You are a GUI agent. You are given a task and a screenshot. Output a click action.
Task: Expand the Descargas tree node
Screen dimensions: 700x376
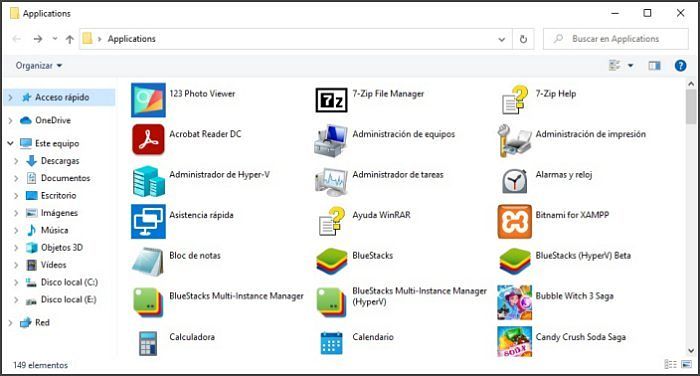click(x=17, y=161)
